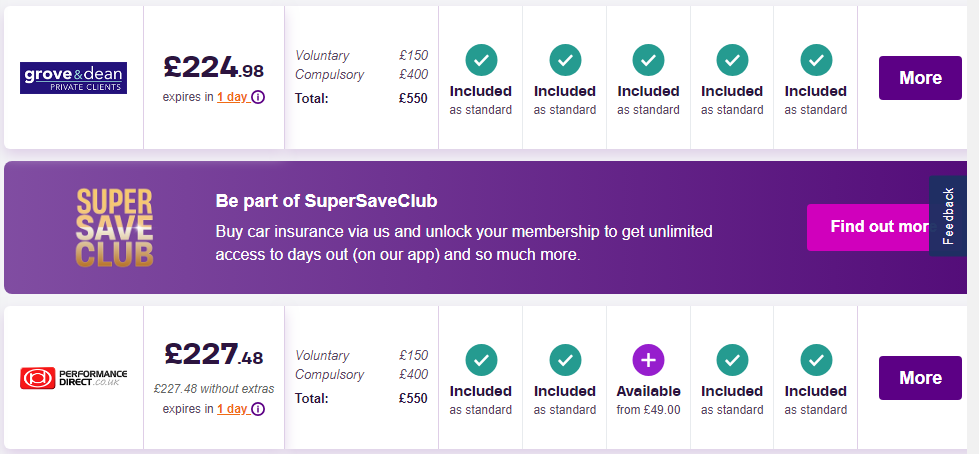
Task: Click the '1 day' link under £224.98
Action: (x=233, y=97)
